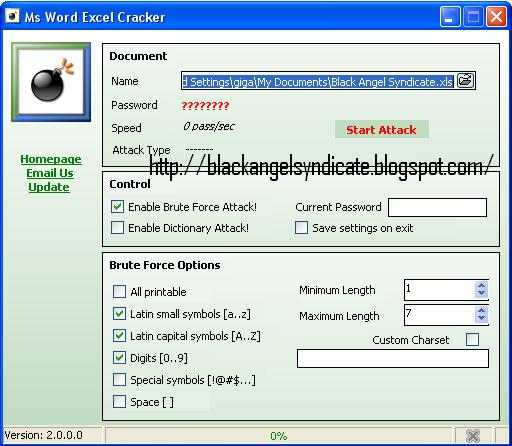Click Version: 2.0.0.0 in status bar
512x446 pixels.
click(x=43, y=435)
